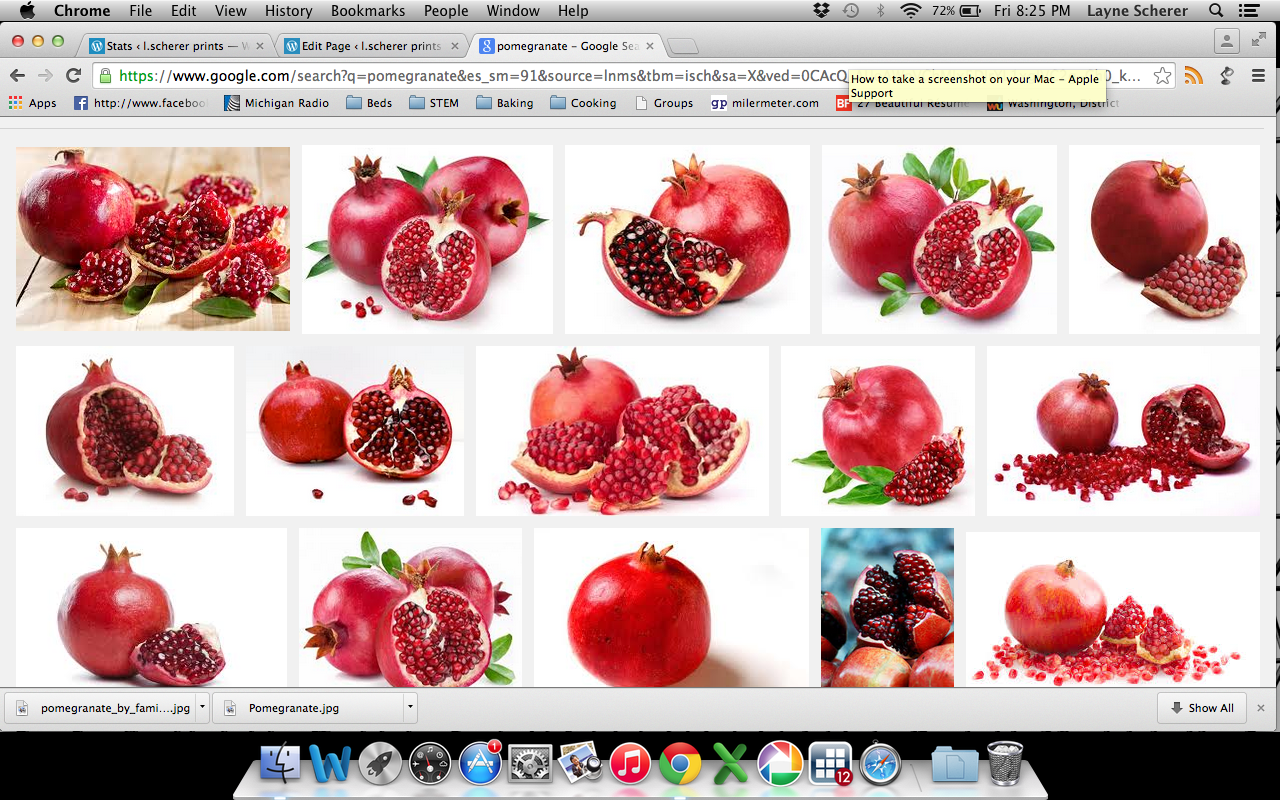Open the Michigan Radio bookmark
The image size is (1280, 800).
coord(276,103)
